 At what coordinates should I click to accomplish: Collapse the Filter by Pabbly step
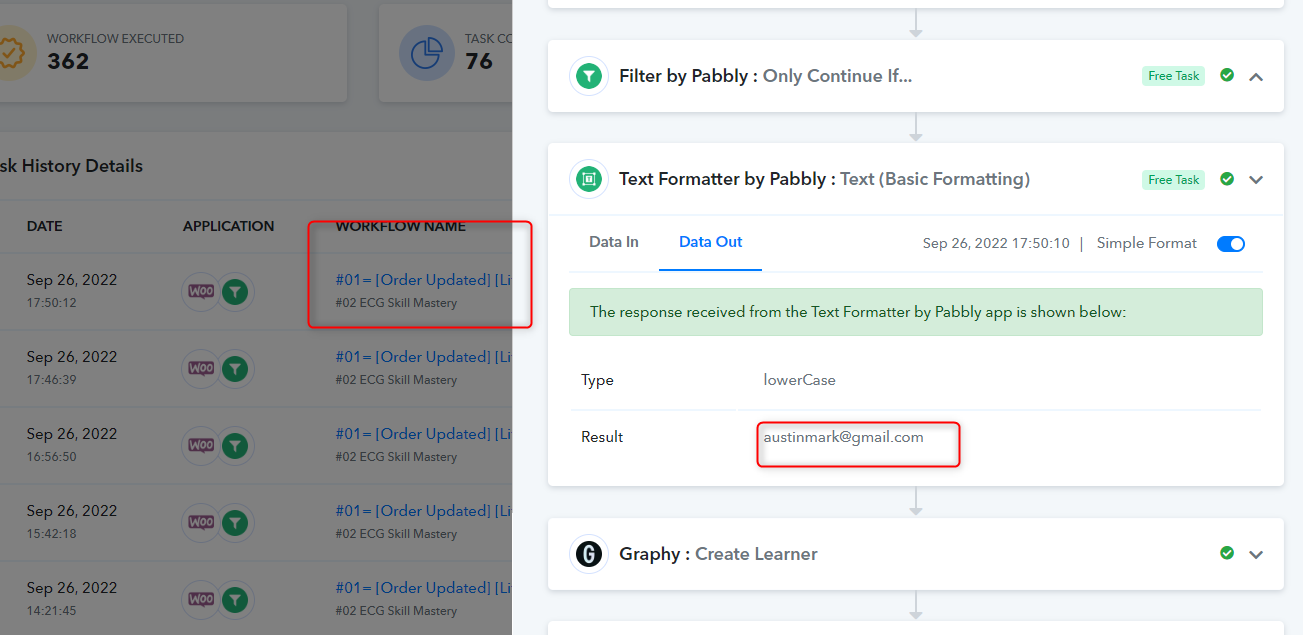point(1257,76)
